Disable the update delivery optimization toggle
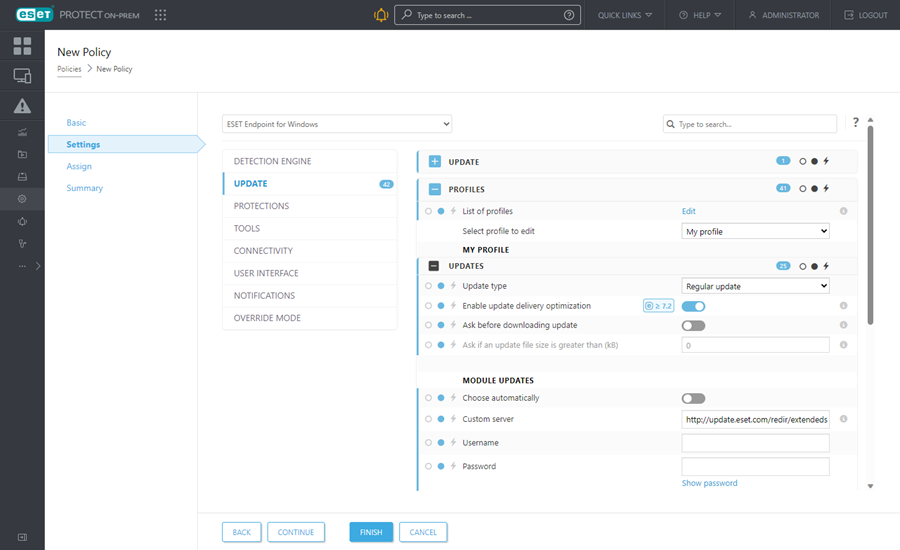900x550 pixels. click(694, 306)
